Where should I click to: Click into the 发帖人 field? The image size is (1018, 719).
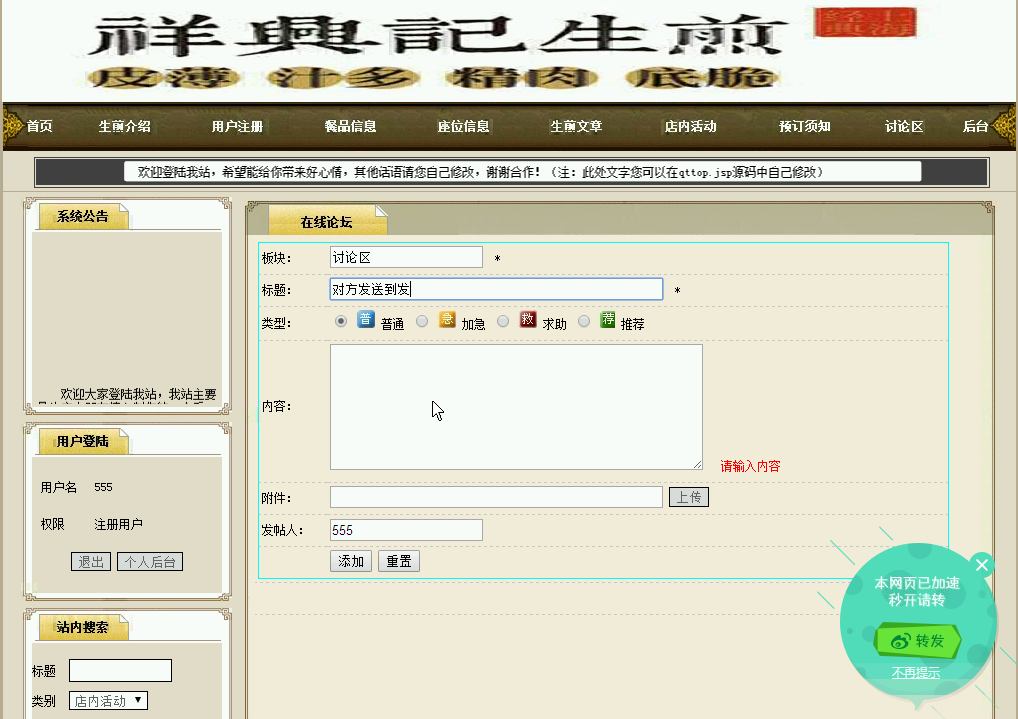tap(406, 530)
